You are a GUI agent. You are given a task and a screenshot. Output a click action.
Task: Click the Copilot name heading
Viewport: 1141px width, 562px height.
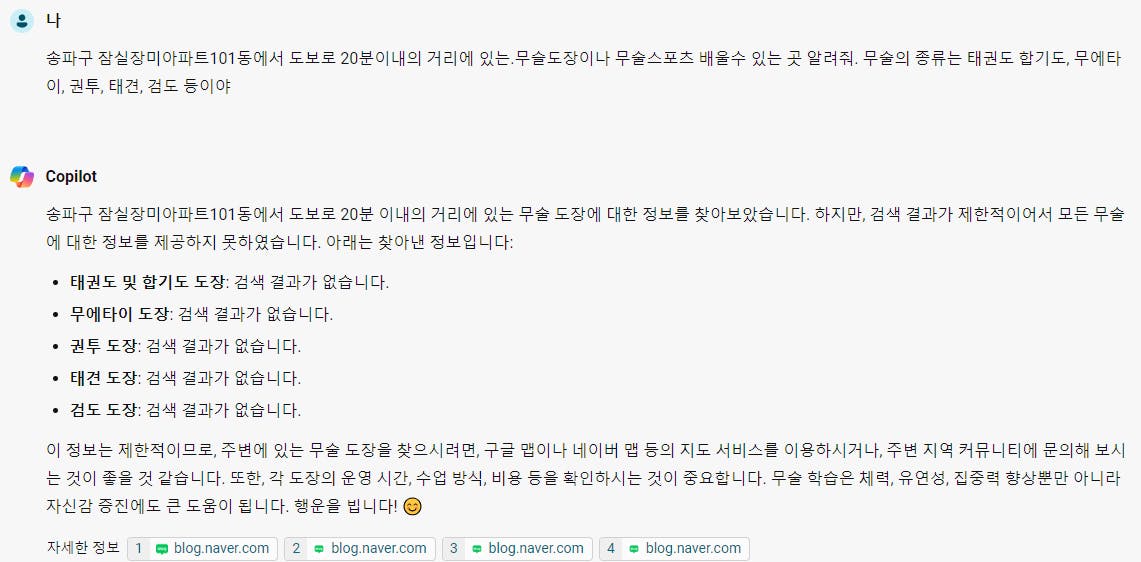(71, 177)
